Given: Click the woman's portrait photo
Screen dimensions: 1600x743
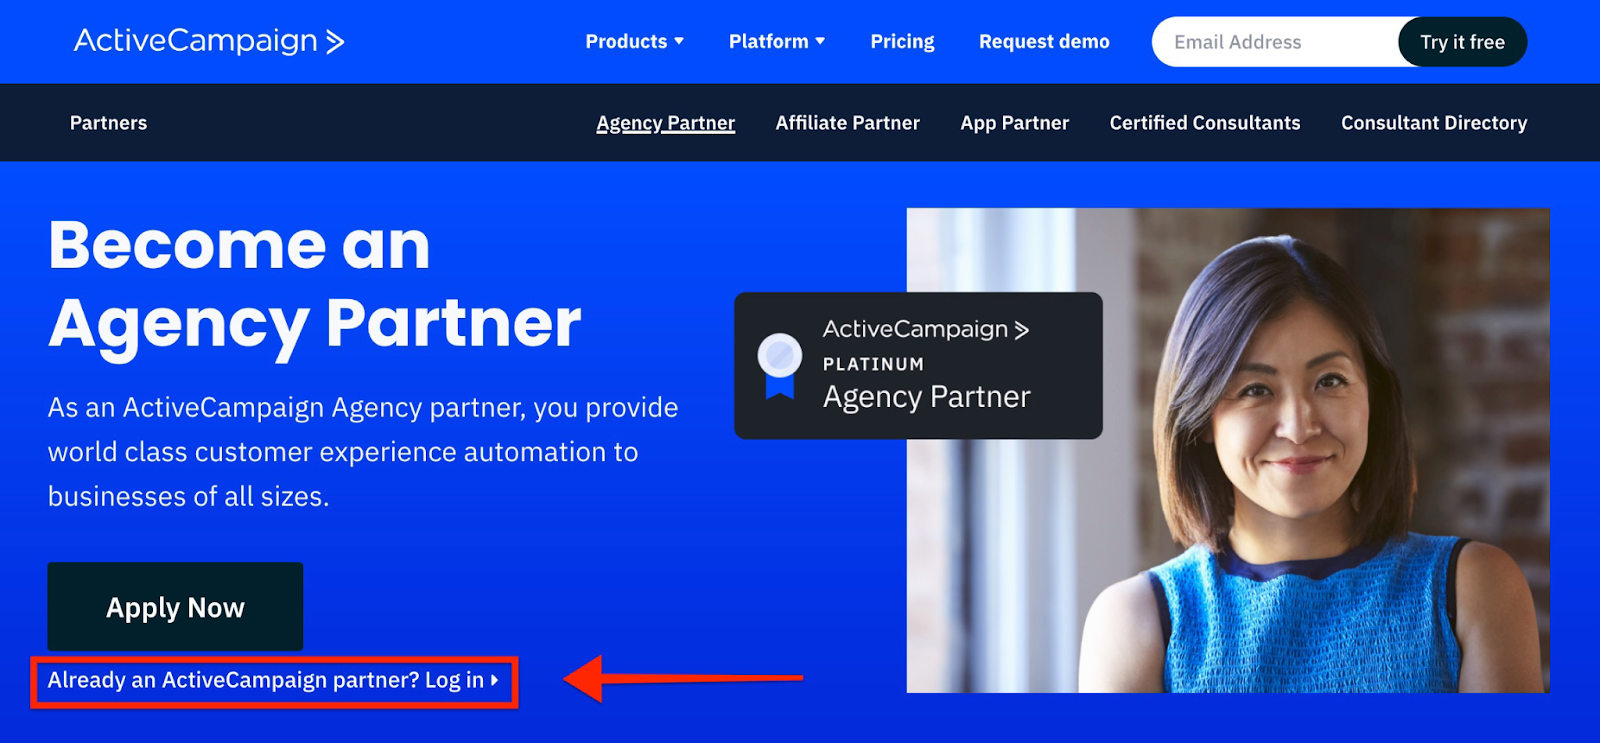Looking at the screenshot, I should coord(1228,450).
